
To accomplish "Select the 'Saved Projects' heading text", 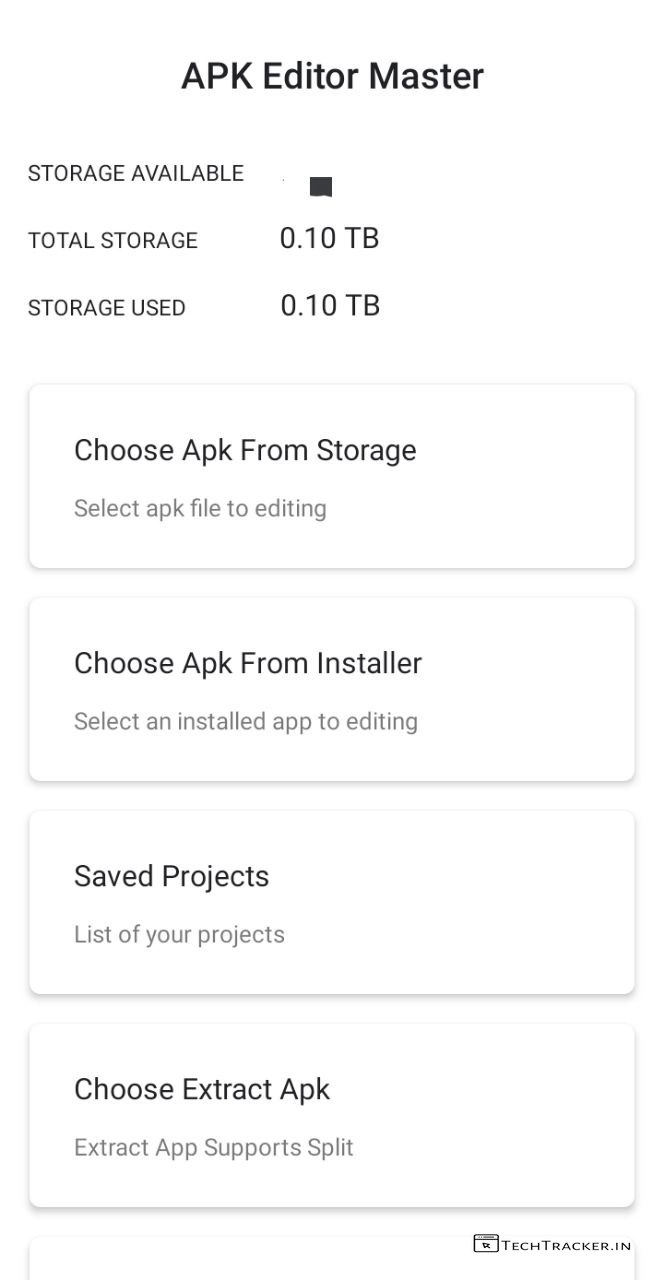I will click(172, 876).
